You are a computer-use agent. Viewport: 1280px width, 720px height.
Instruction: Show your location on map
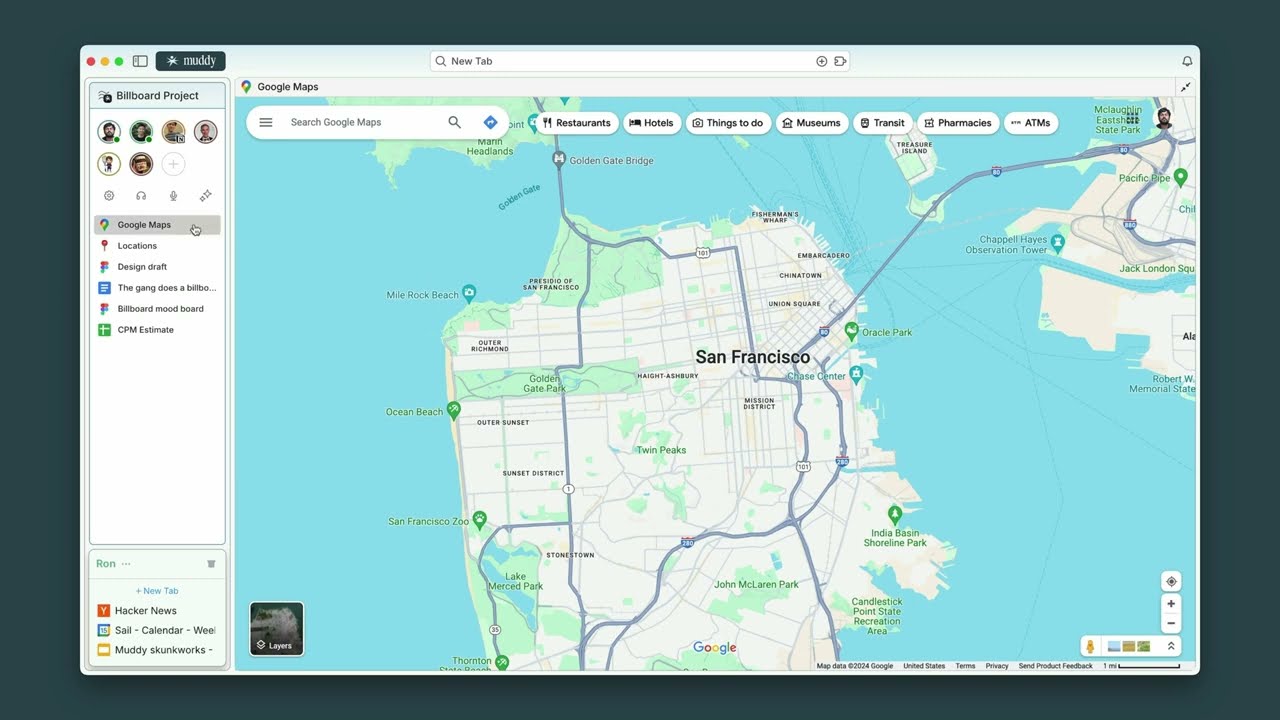[x=1171, y=582]
